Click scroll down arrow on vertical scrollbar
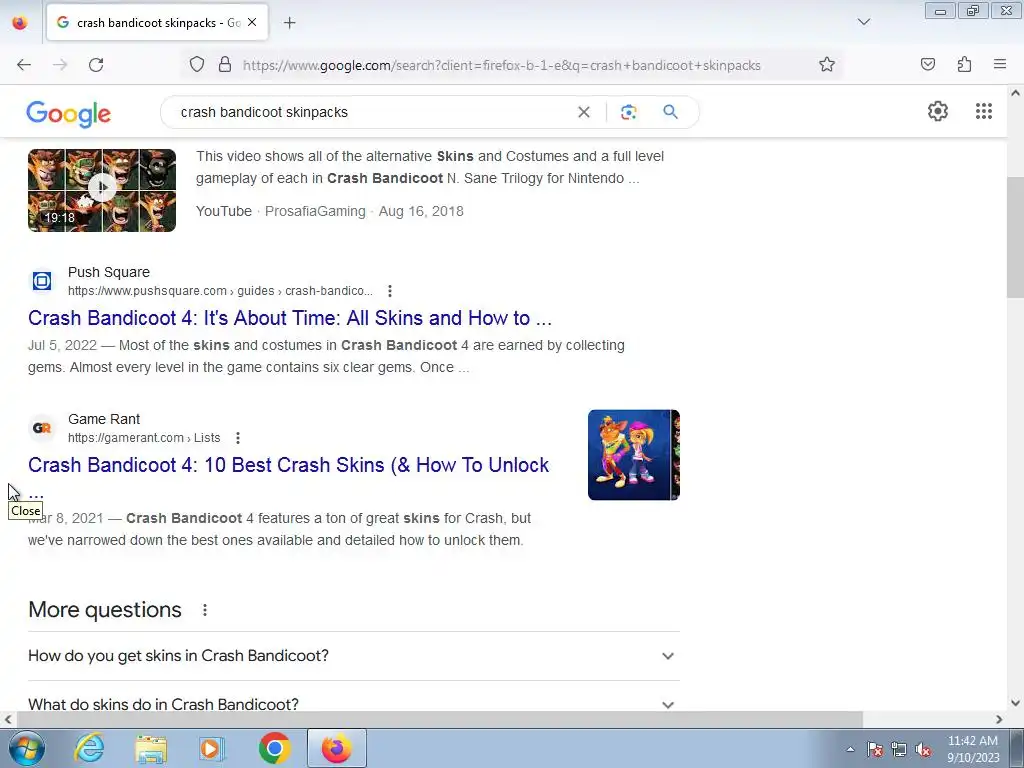The width and height of the screenshot is (1024, 768). (1015, 703)
